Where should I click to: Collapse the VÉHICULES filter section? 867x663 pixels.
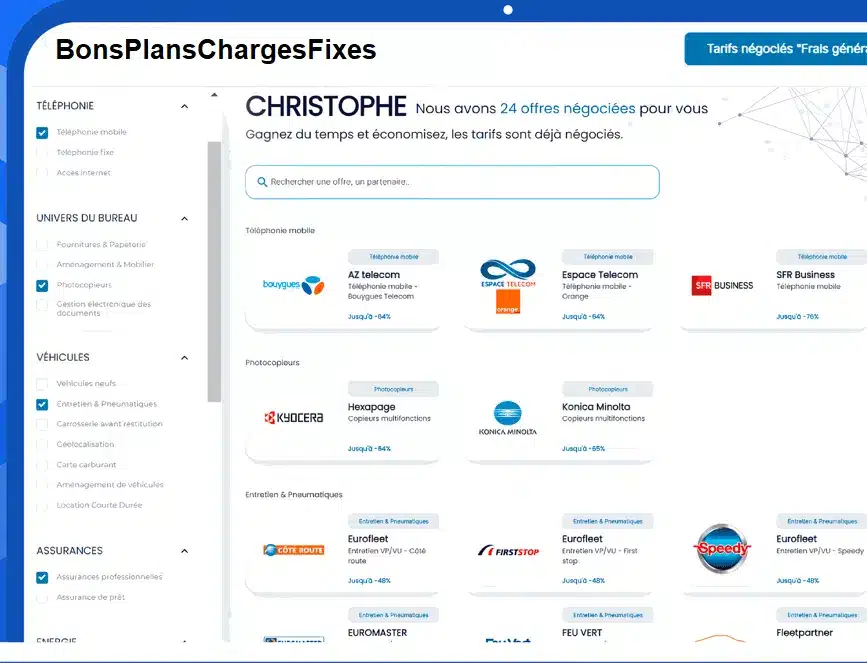point(184,358)
